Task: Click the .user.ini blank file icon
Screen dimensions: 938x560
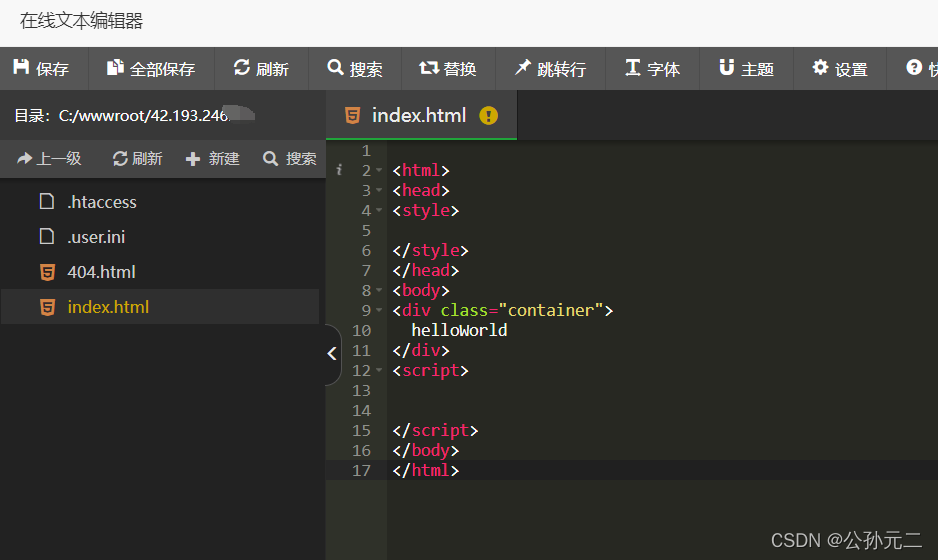Action: [47, 236]
